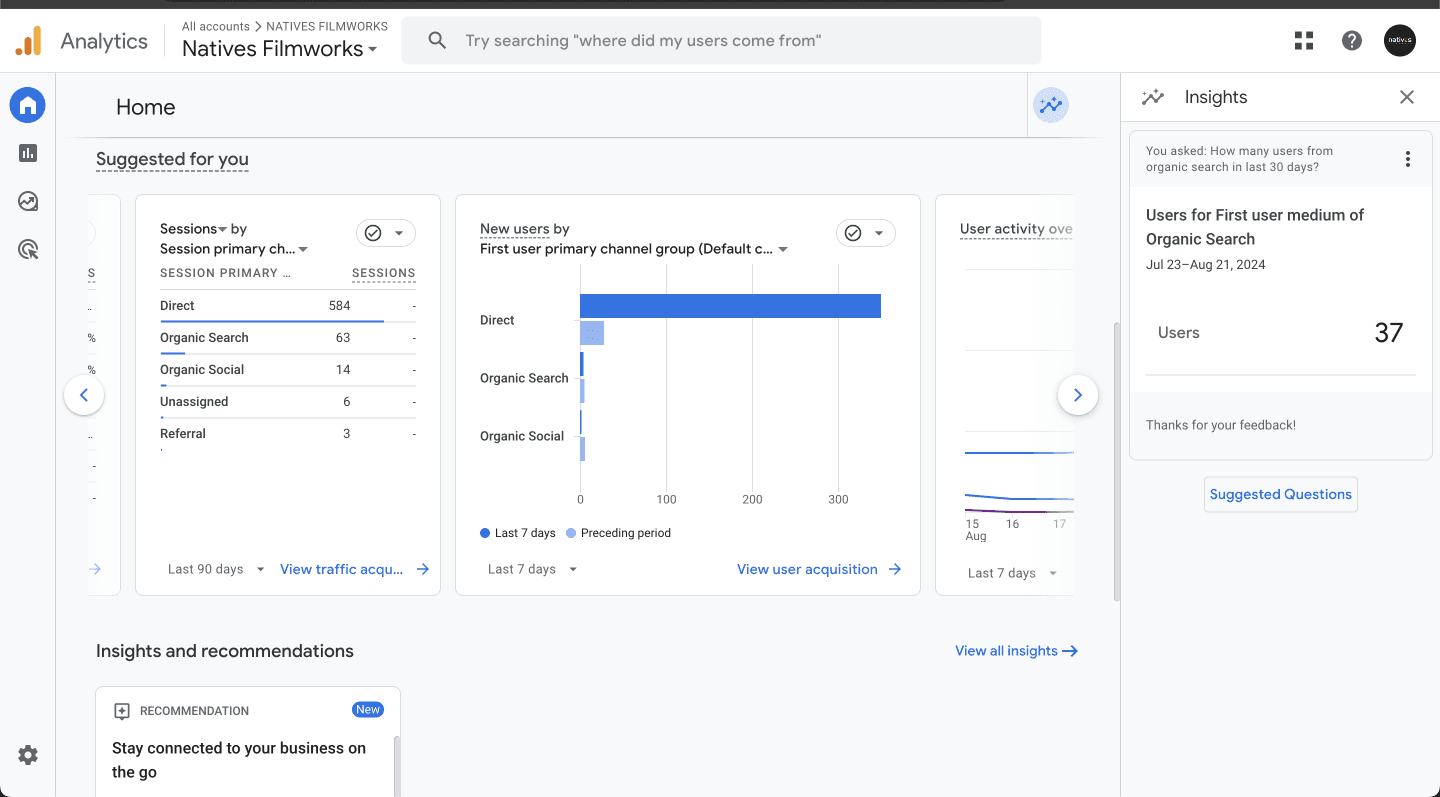The width and height of the screenshot is (1440, 797).
Task: Click the User activity over time card title
Action: (1016, 229)
